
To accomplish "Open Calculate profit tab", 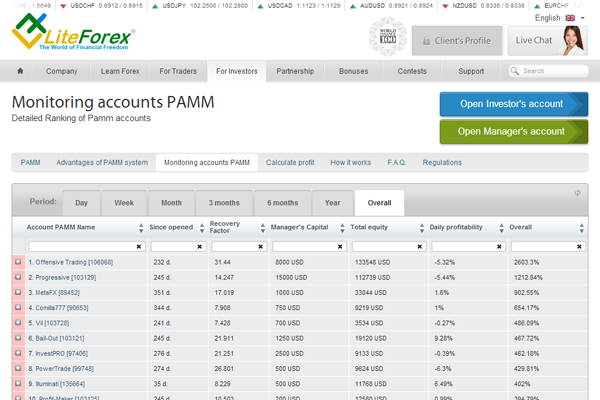I will pos(290,162).
